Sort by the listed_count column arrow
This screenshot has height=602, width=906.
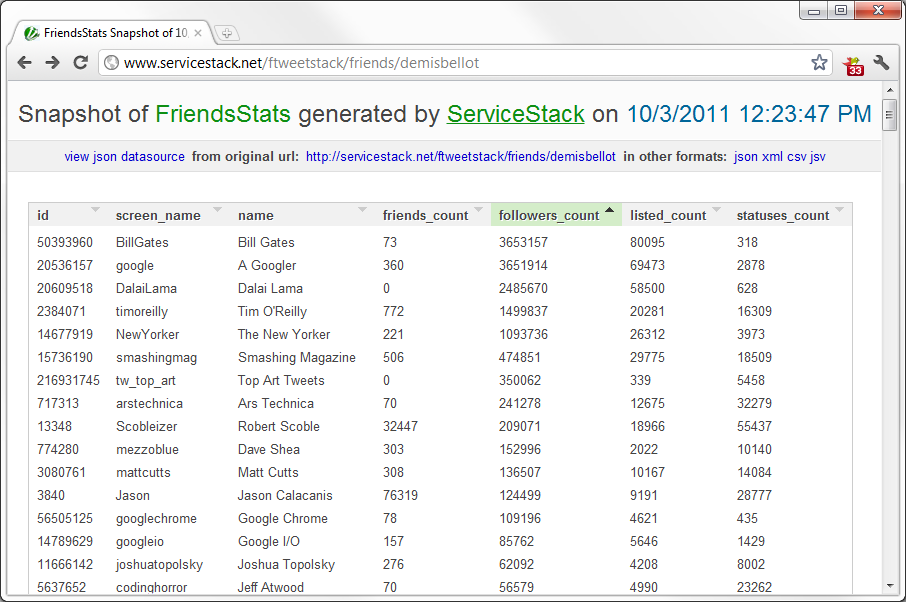tap(716, 209)
